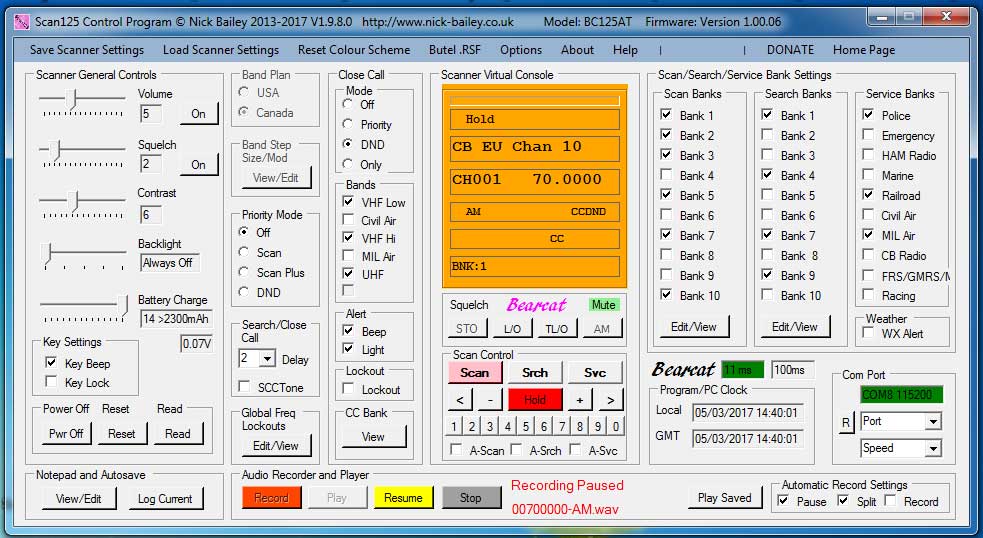This screenshot has width=983, height=538.
Task: Toggle the Alert Beep checkbox
Action: pos(348,330)
